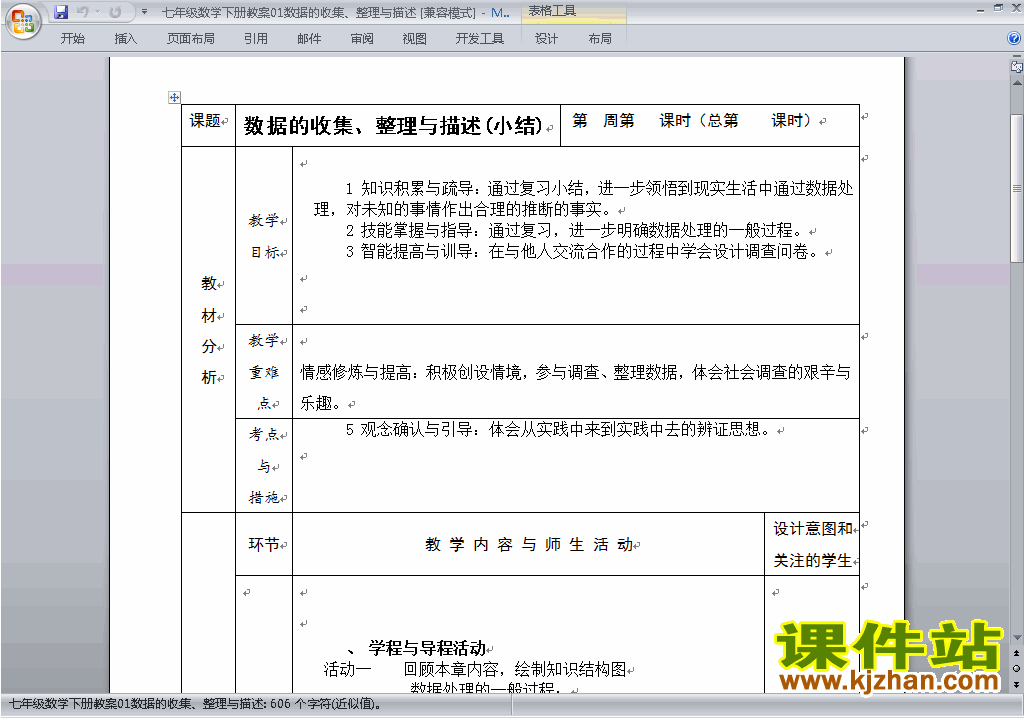The image size is (1024, 718).
Task: Restore down the Word window
Action: 998,8
